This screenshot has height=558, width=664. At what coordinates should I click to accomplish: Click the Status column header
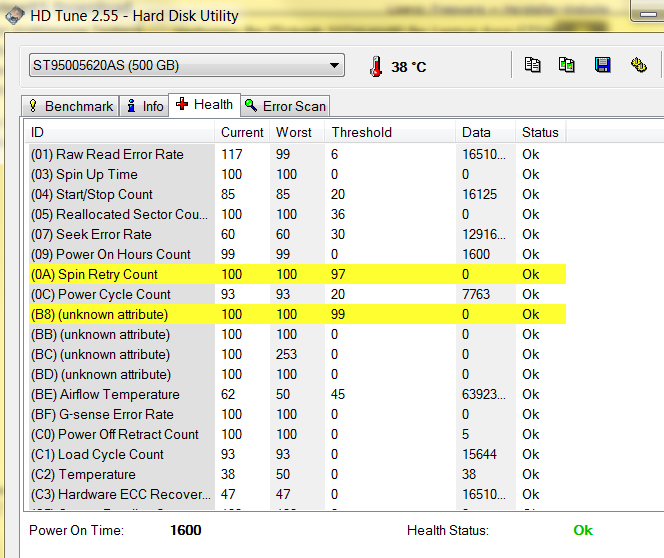541,133
